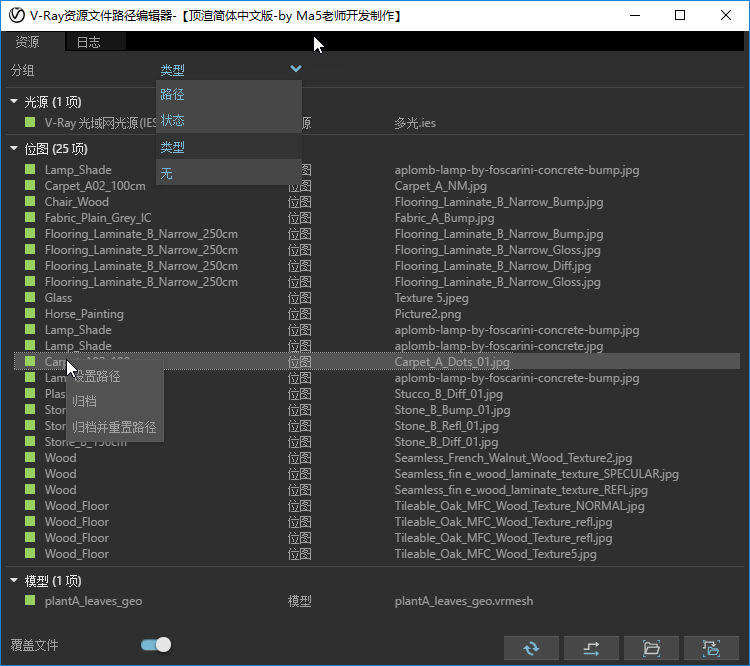This screenshot has width=750, height=666.
Task: Collapse the 位图 (25 项) group
Action: point(14,148)
